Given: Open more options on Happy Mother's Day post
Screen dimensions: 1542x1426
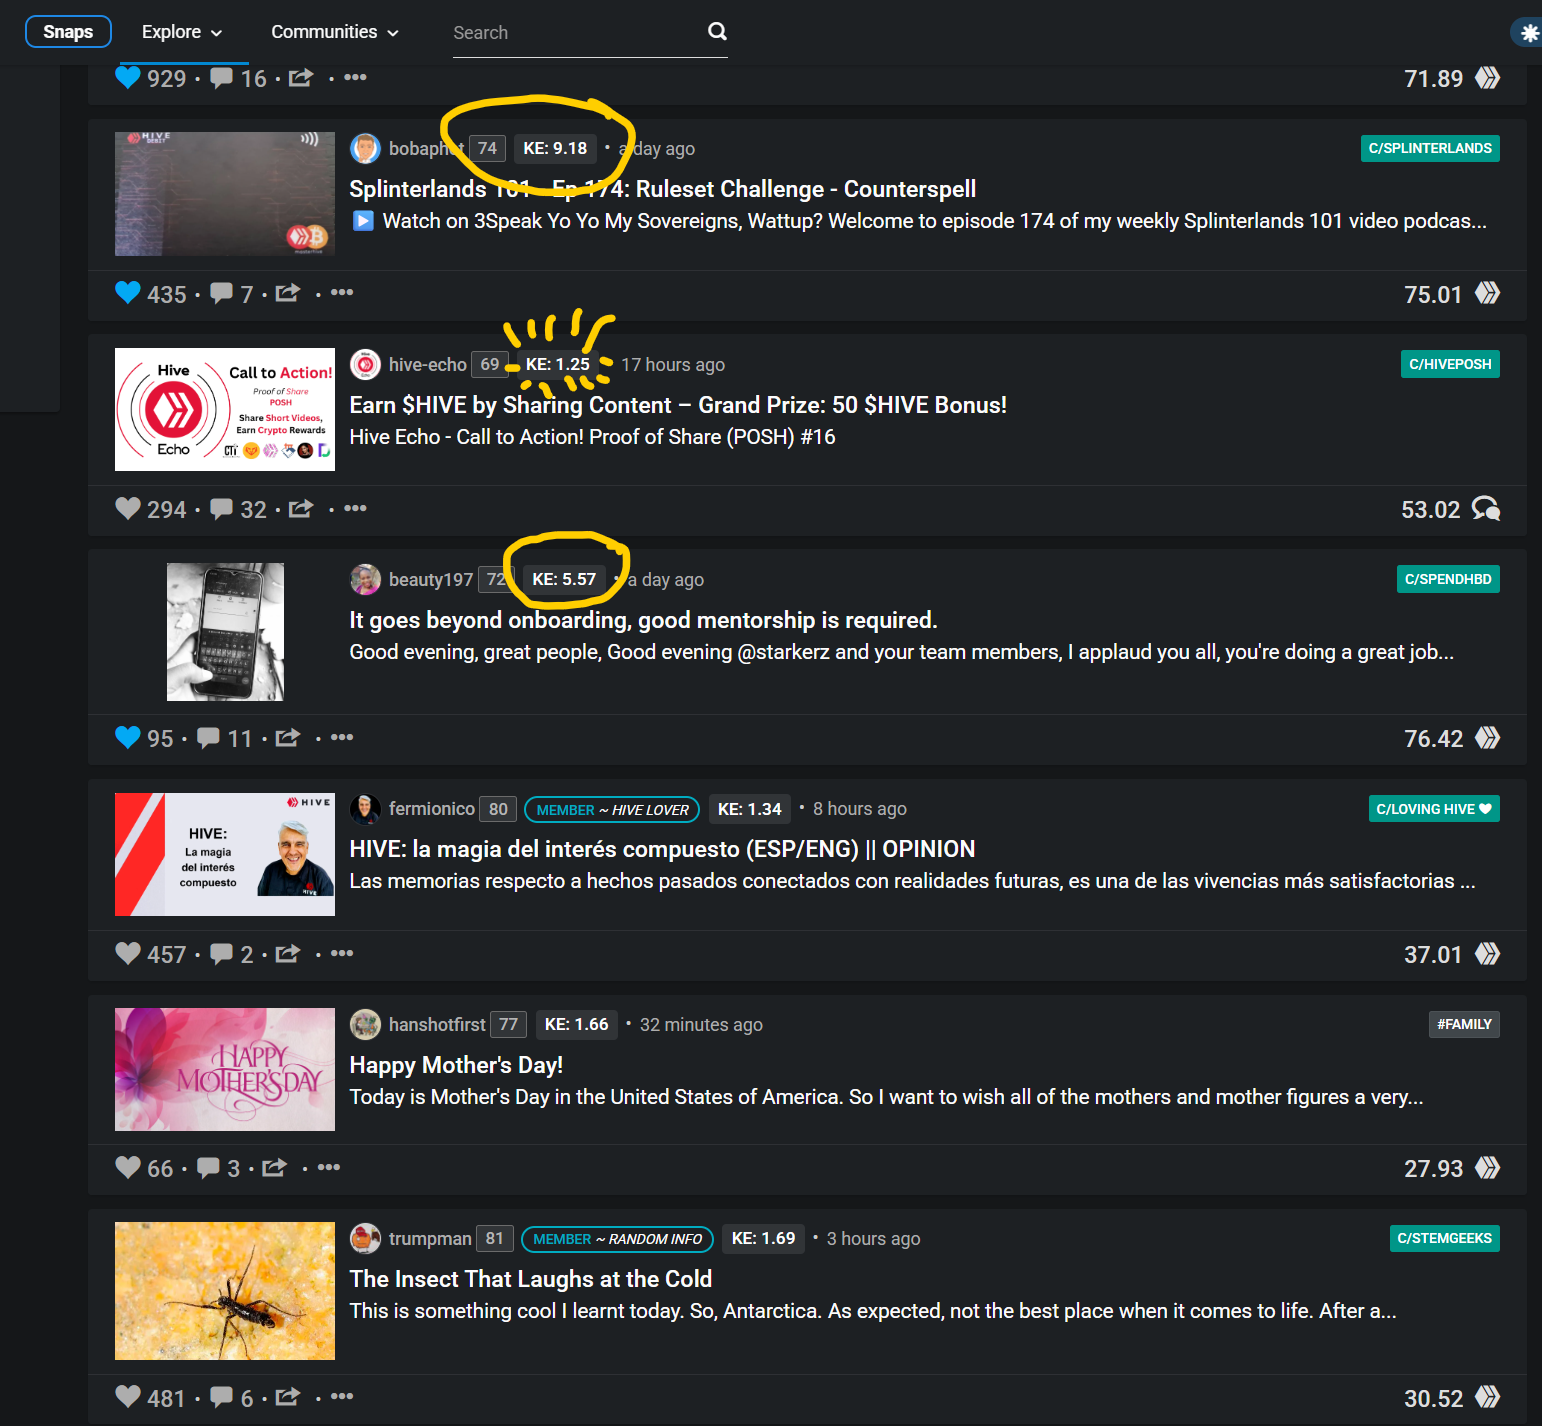Looking at the screenshot, I should (329, 1167).
